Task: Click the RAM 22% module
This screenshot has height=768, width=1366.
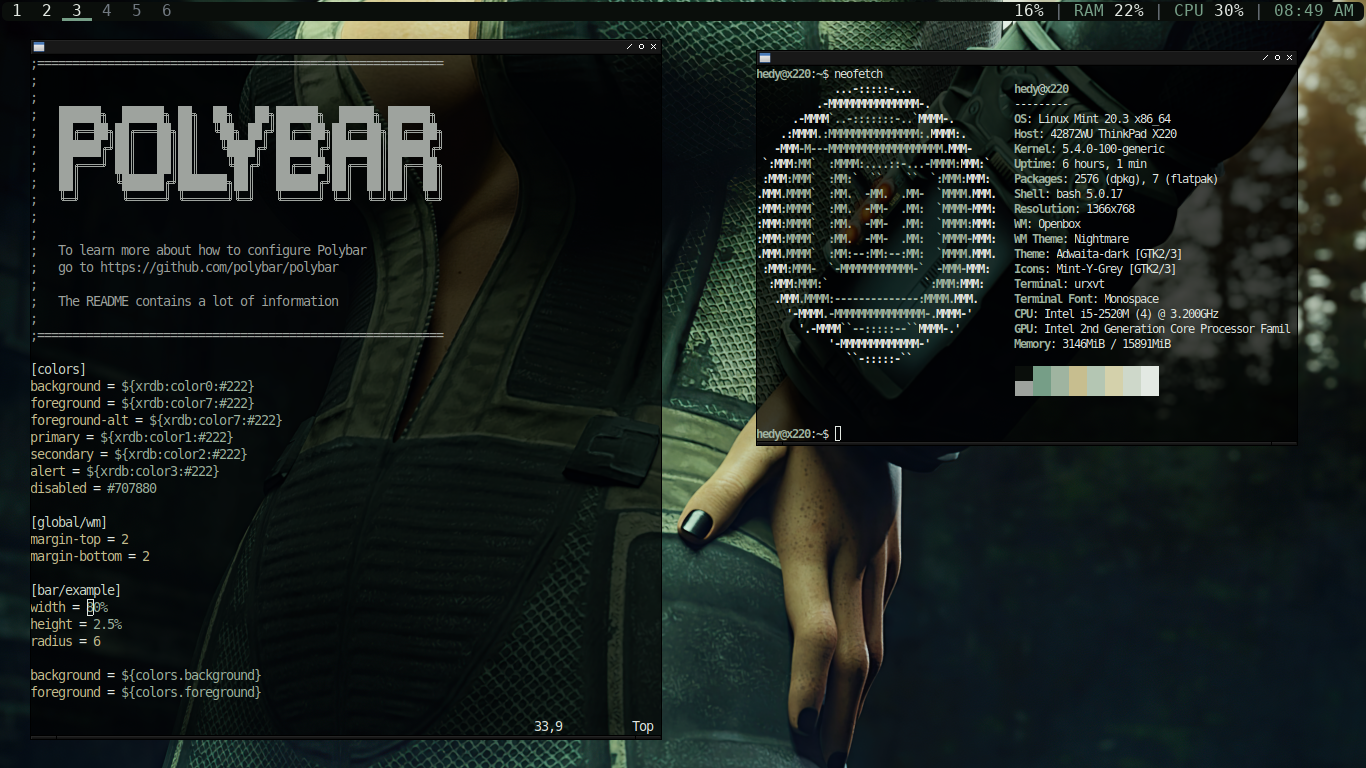Action: (1109, 11)
